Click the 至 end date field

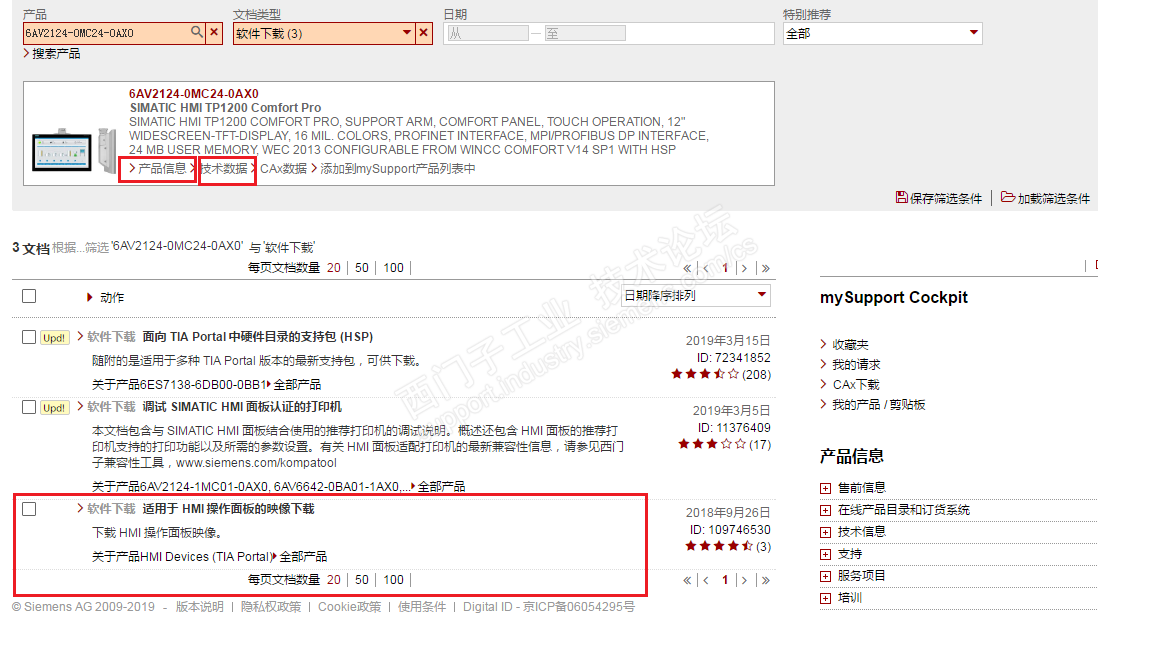pyautogui.click(x=585, y=34)
